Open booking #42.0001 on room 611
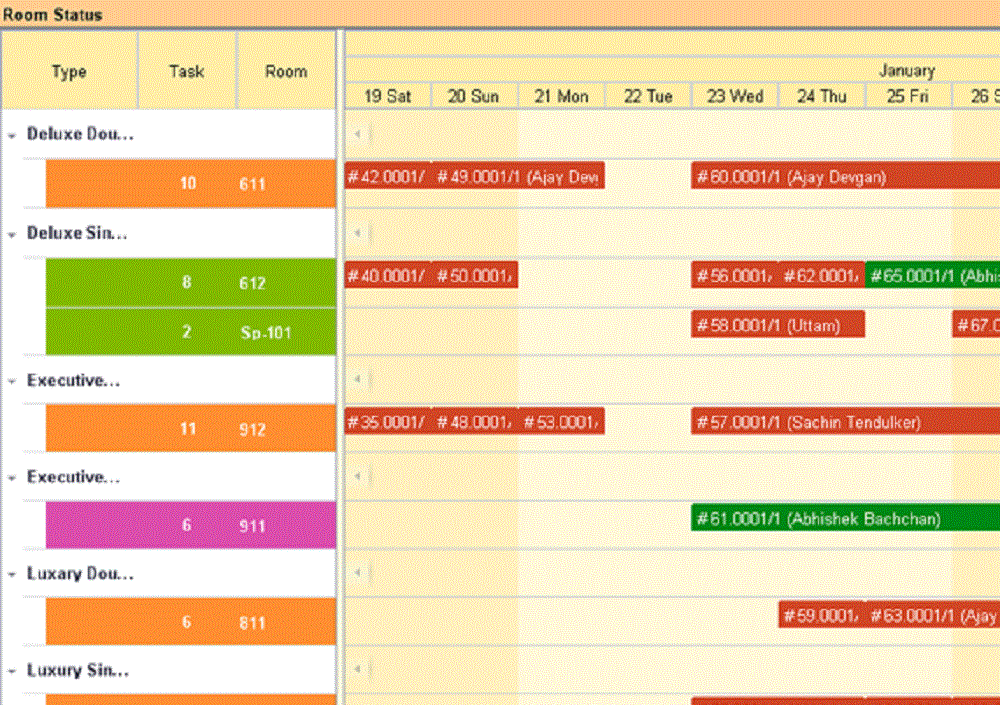 click(388, 176)
